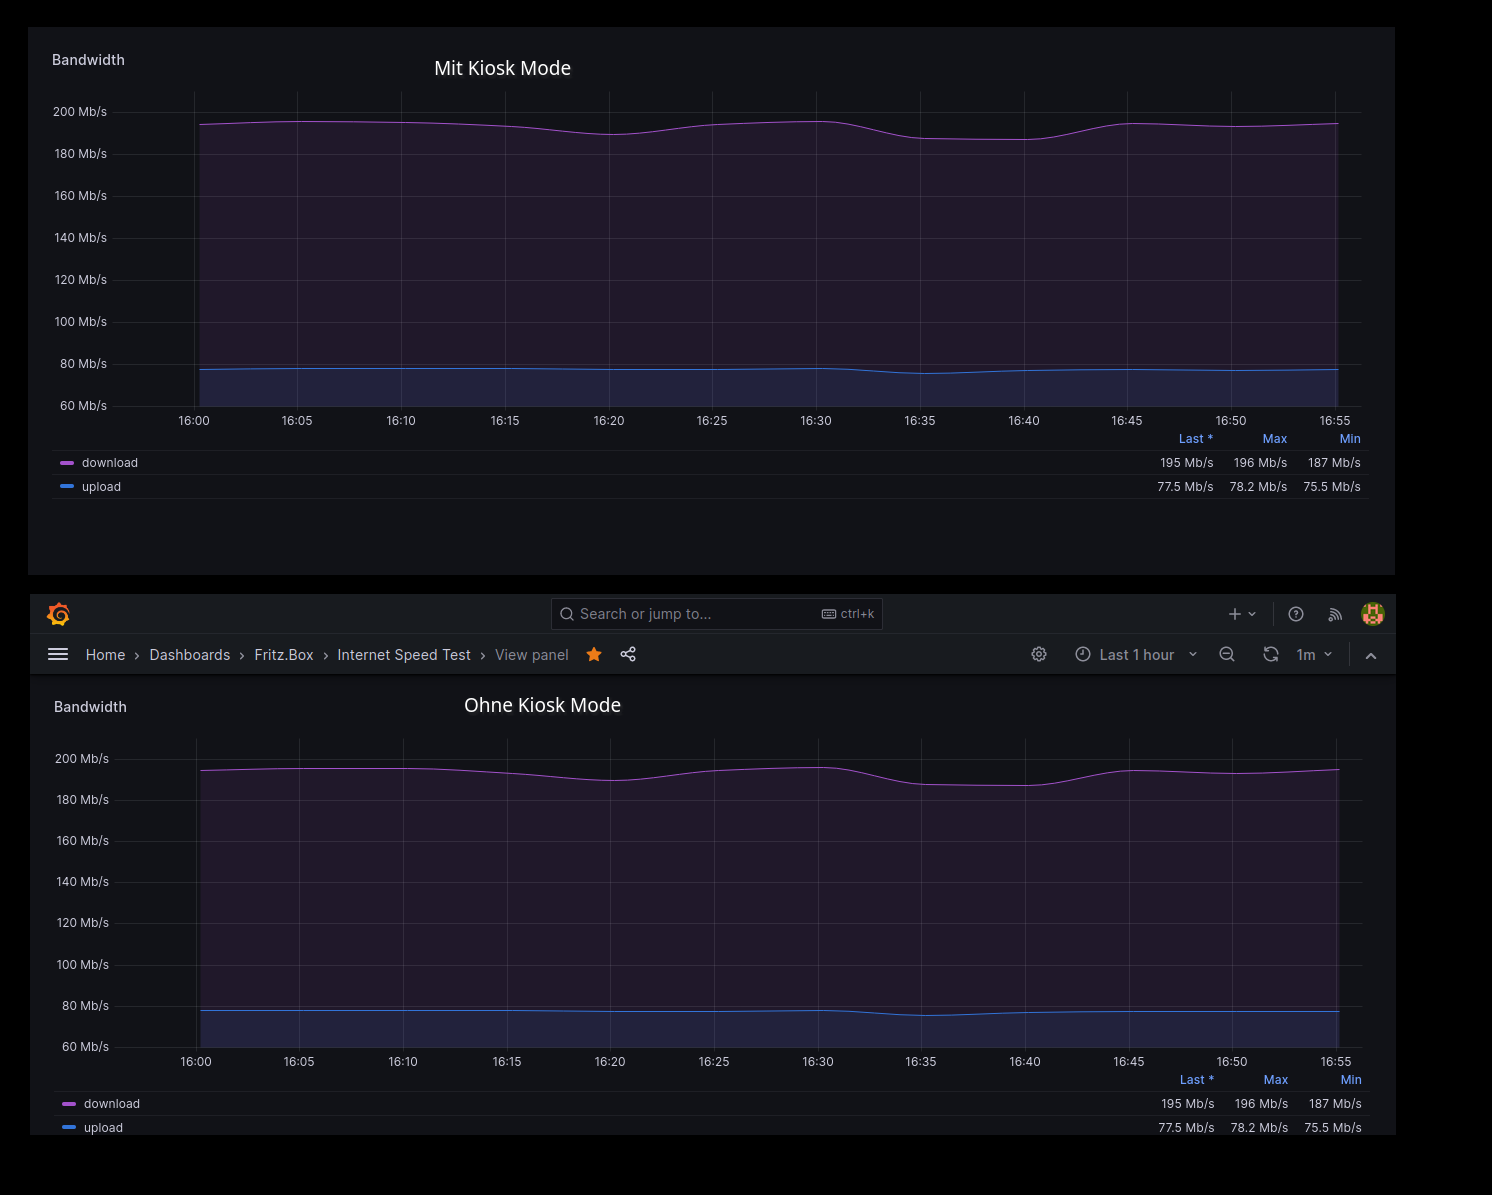Collapse the top navigation chevron
This screenshot has height=1195, width=1492.
[x=1371, y=655]
